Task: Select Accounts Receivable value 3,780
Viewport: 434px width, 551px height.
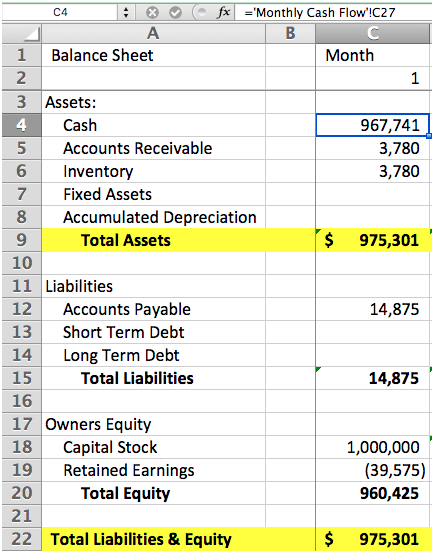Action: tap(373, 148)
